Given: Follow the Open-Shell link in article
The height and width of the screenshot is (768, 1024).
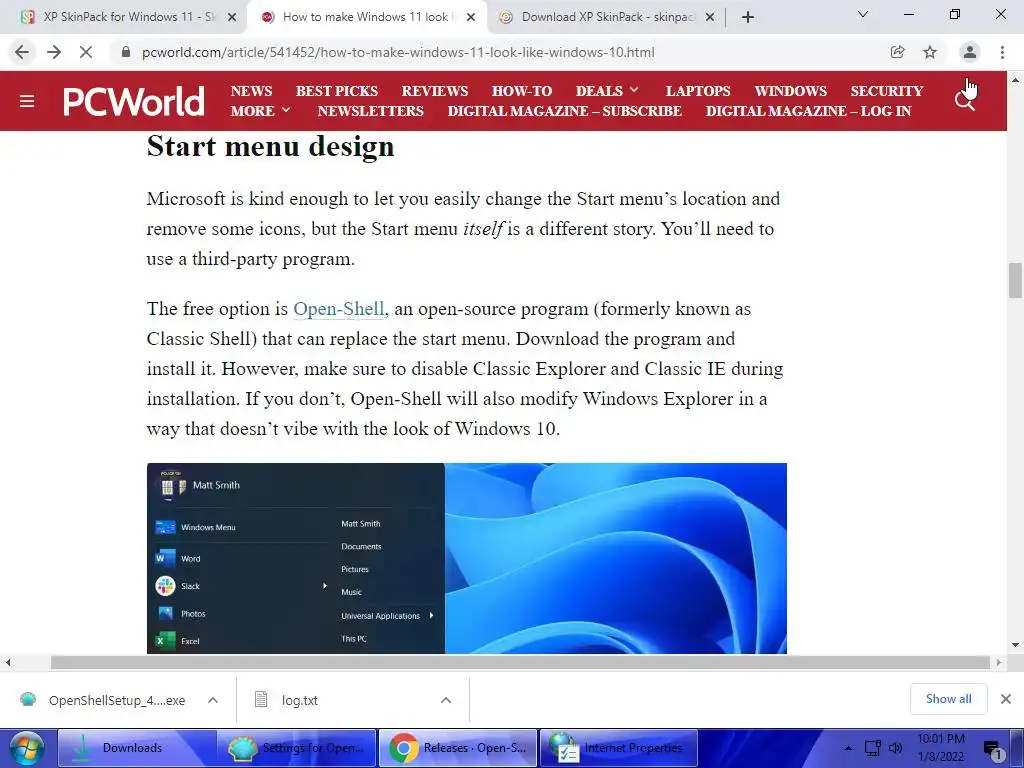Looking at the screenshot, I should (x=338, y=309).
